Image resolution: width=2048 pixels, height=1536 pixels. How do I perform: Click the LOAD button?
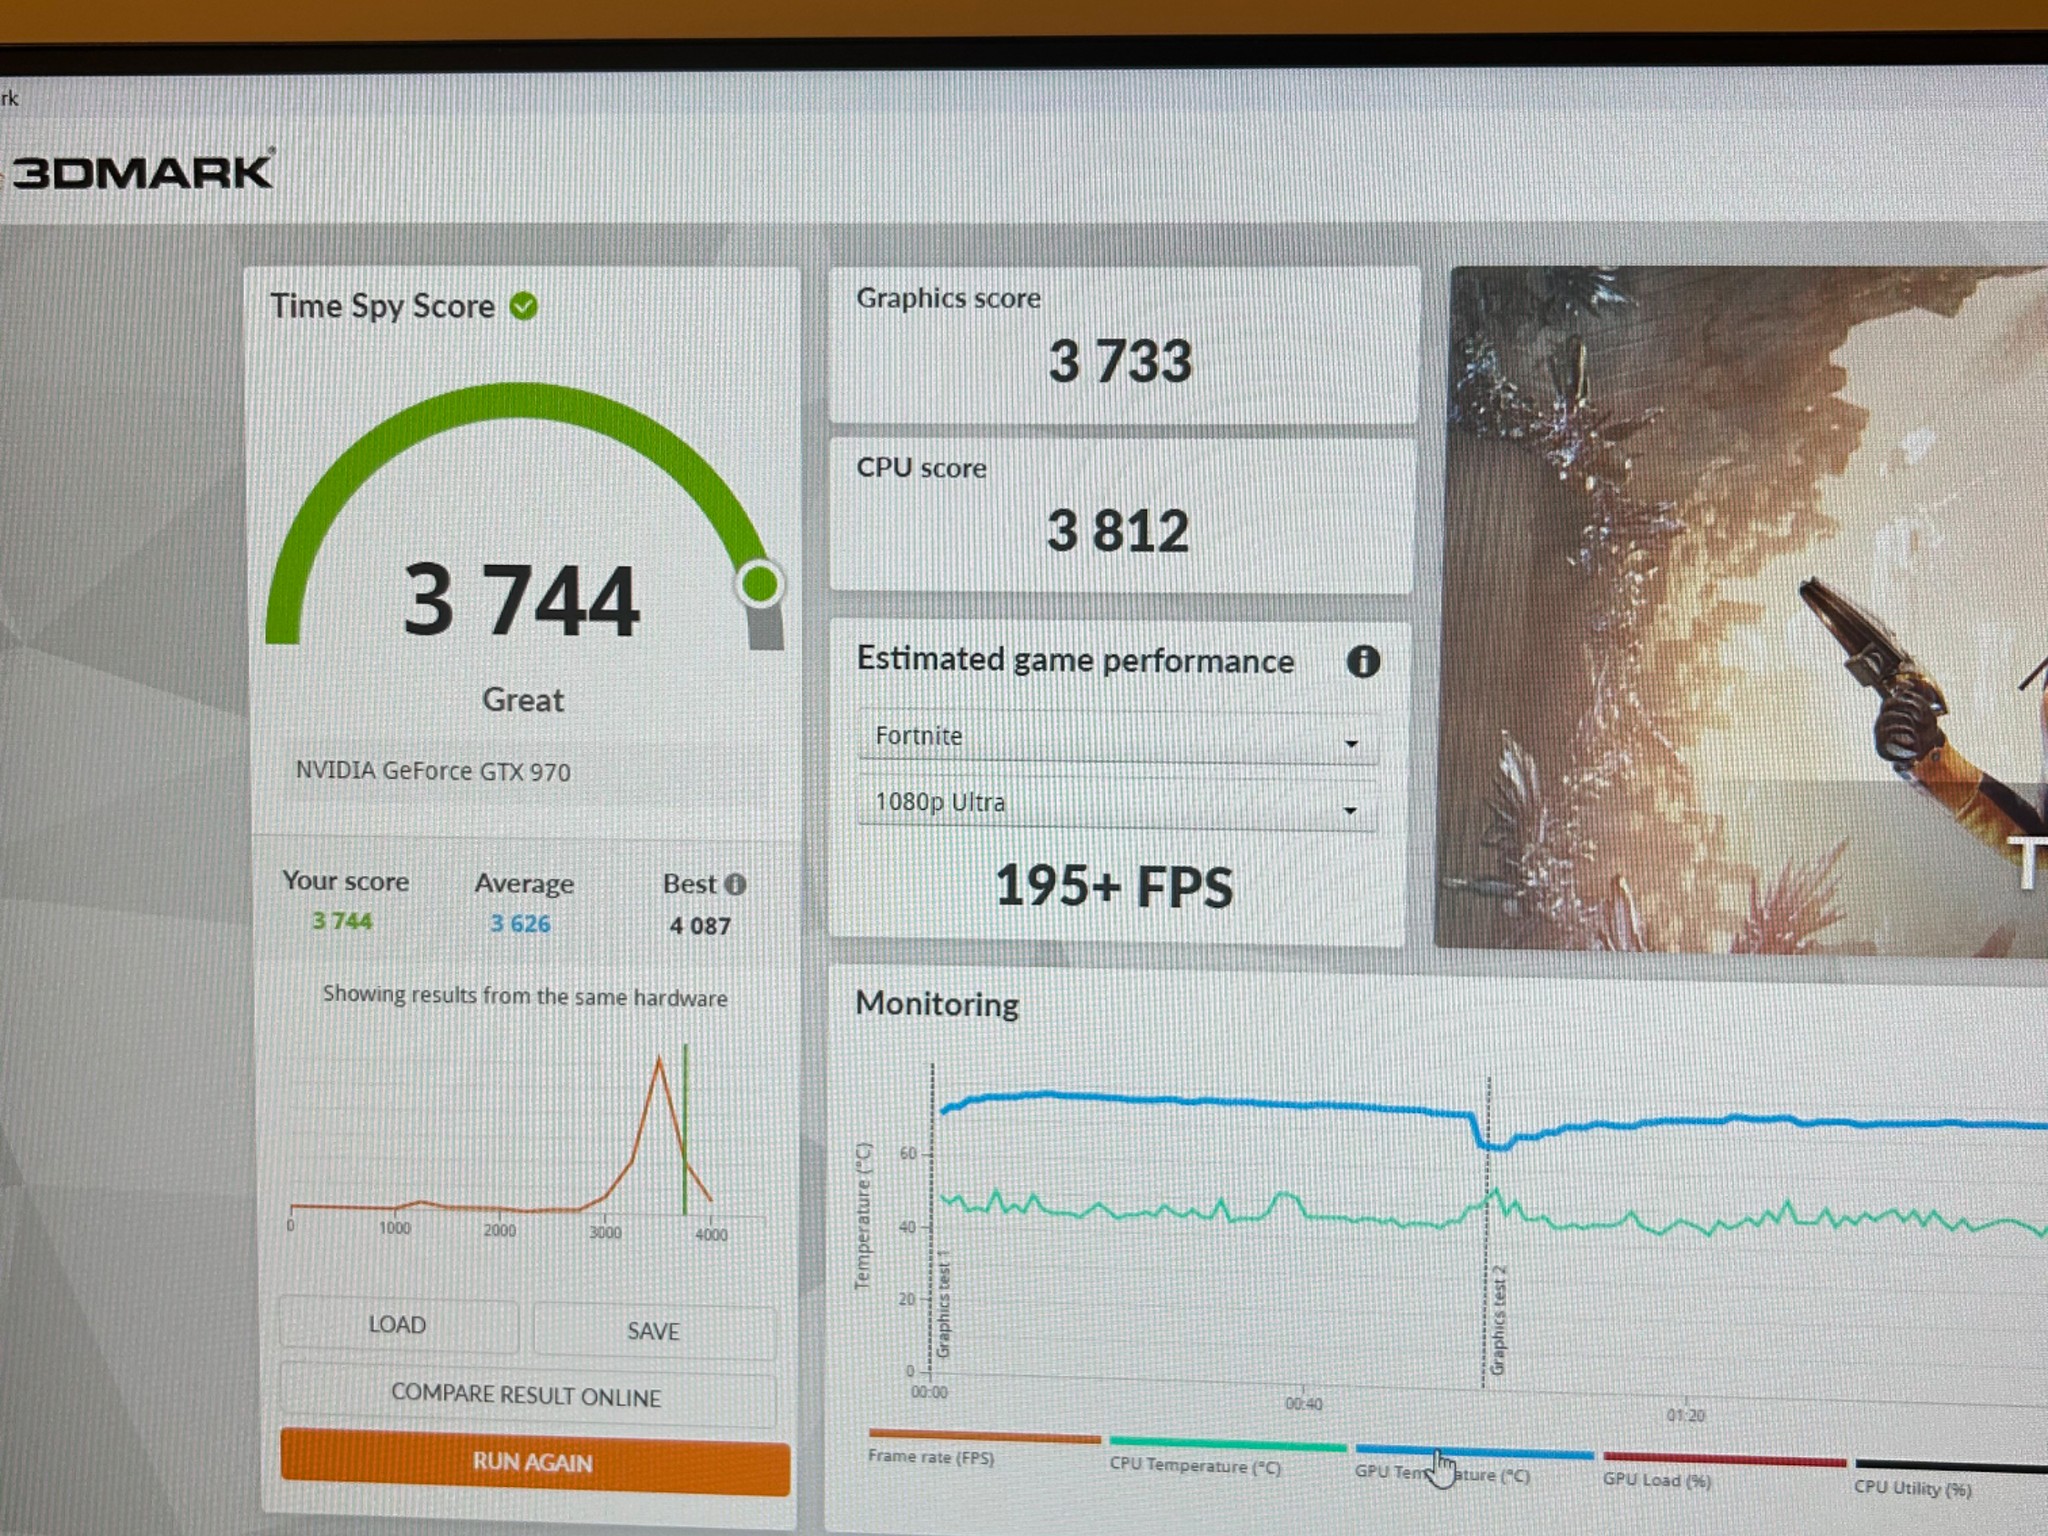(398, 1325)
